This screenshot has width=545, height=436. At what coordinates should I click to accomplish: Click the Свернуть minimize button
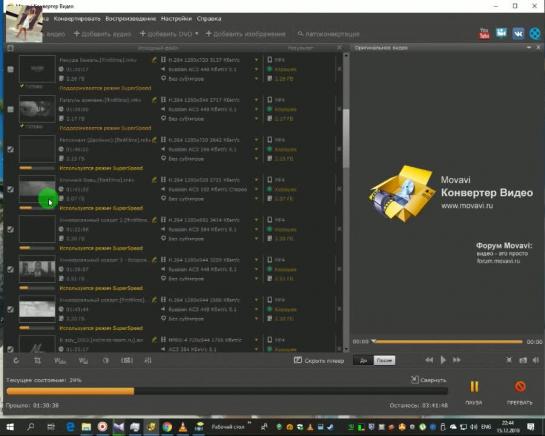pyautogui.click(x=429, y=380)
